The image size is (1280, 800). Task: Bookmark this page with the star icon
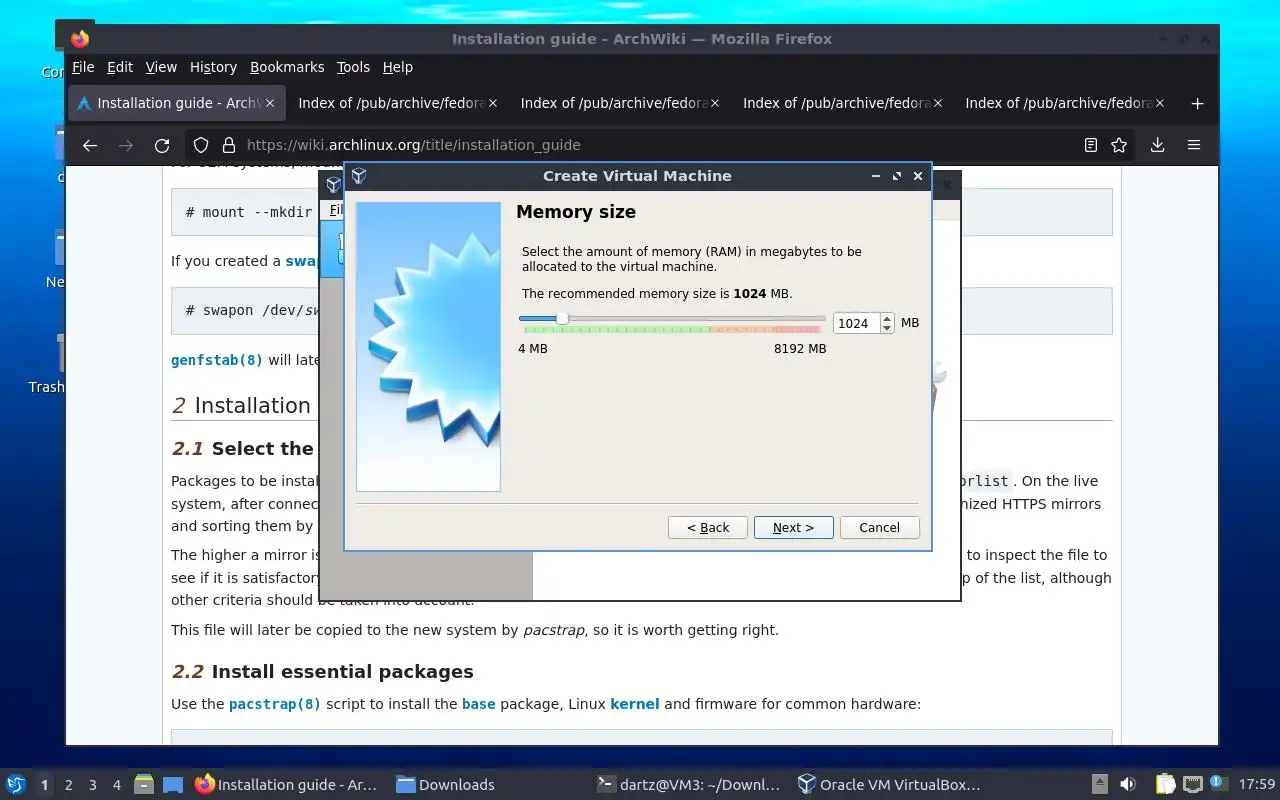click(1119, 145)
